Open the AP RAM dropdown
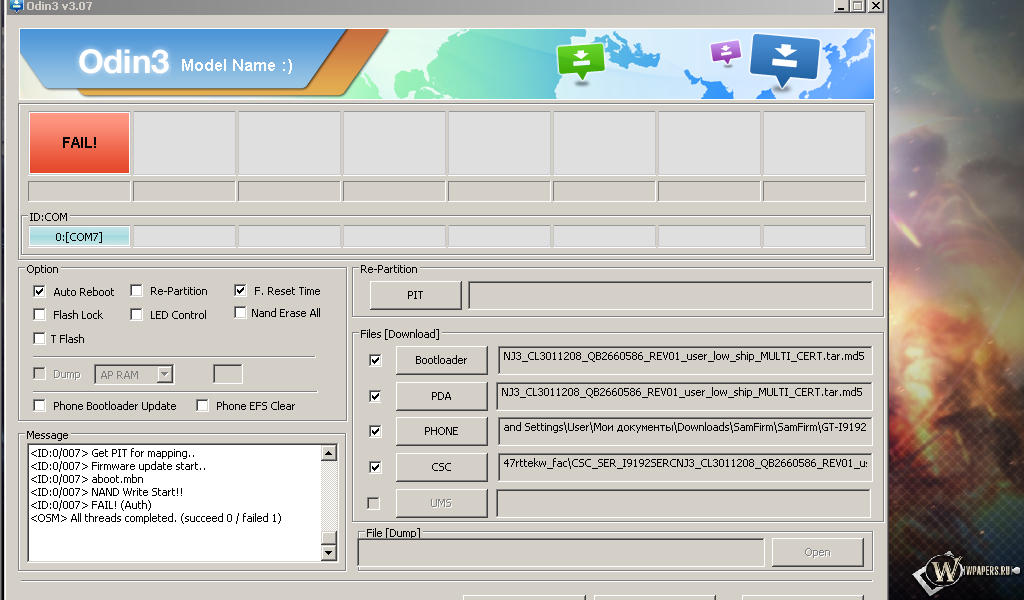This screenshot has height=600, width=1024. (165, 375)
